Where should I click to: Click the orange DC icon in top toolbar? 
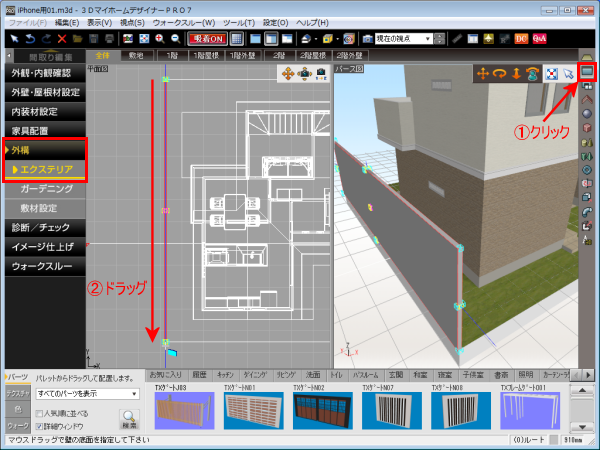tap(520, 38)
